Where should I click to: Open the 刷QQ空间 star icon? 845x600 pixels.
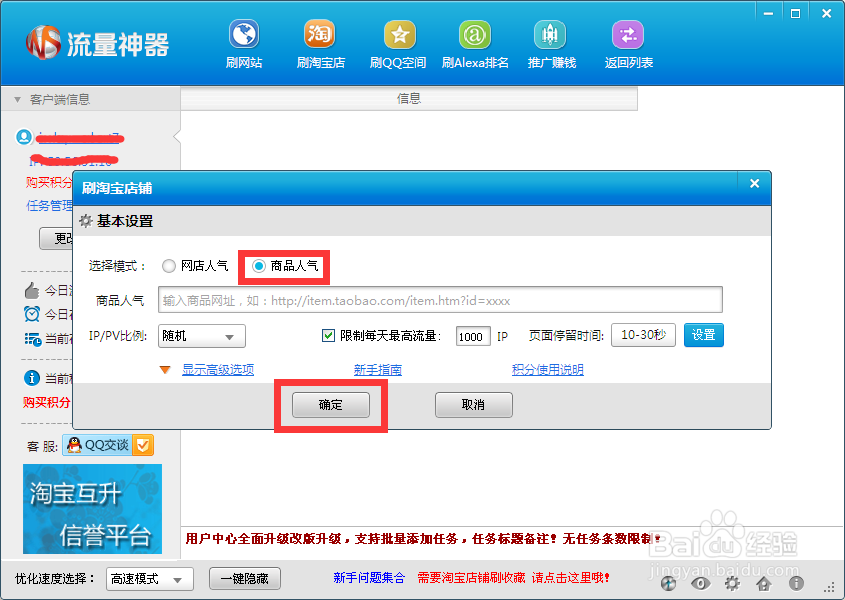click(x=399, y=35)
